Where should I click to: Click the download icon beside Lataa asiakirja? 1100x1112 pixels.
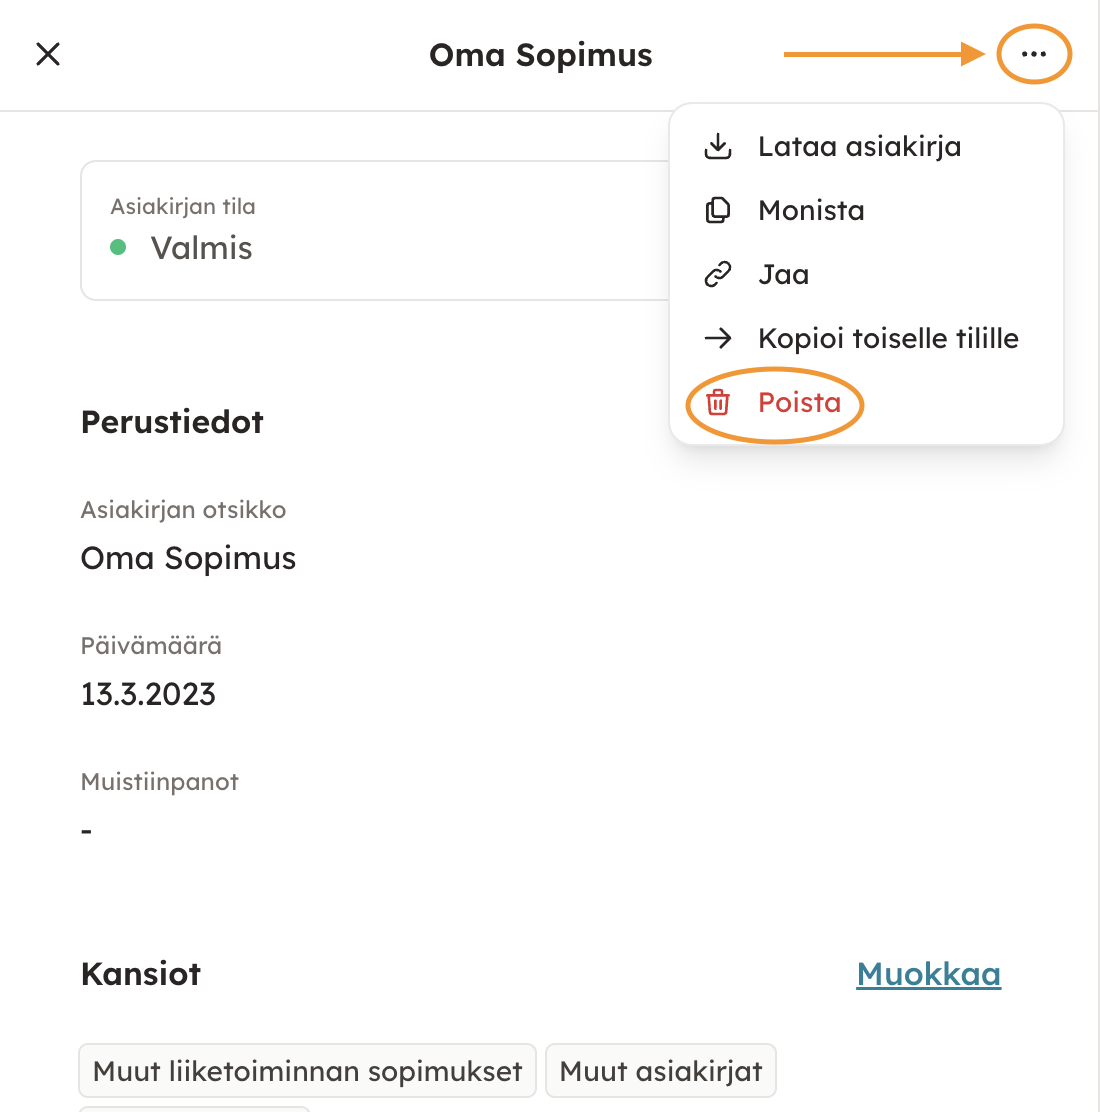pyautogui.click(x=718, y=147)
